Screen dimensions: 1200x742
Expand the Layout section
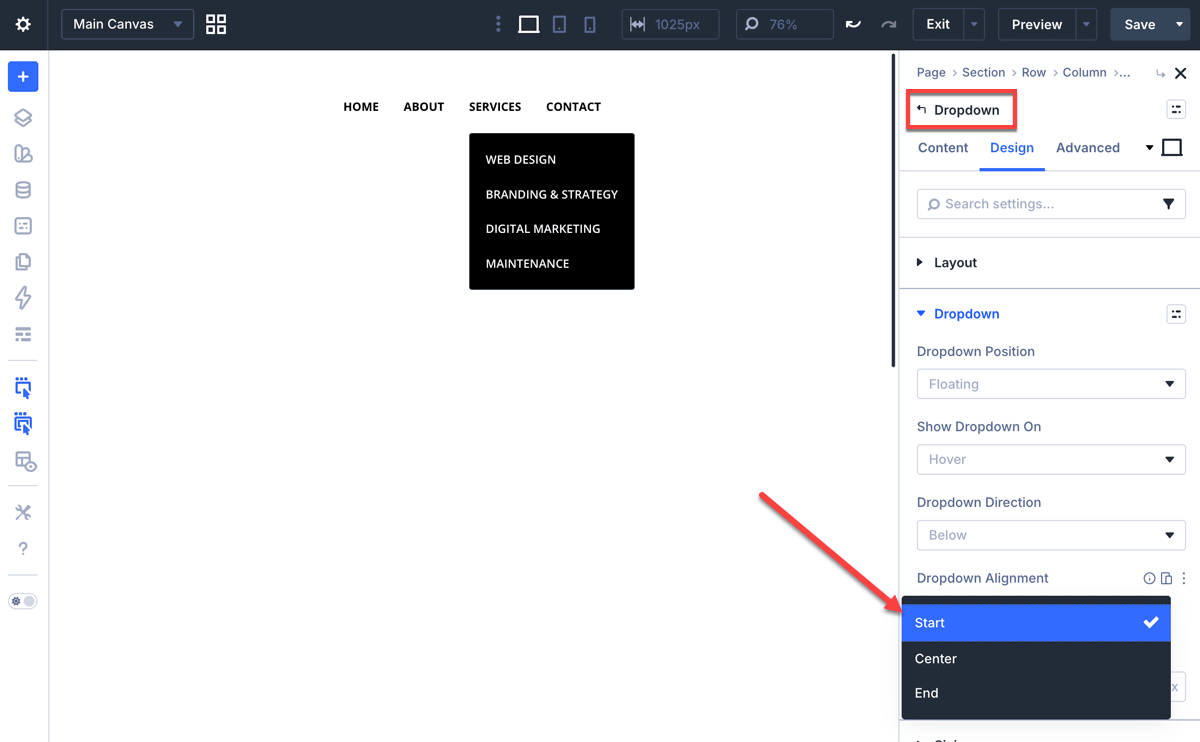point(955,263)
